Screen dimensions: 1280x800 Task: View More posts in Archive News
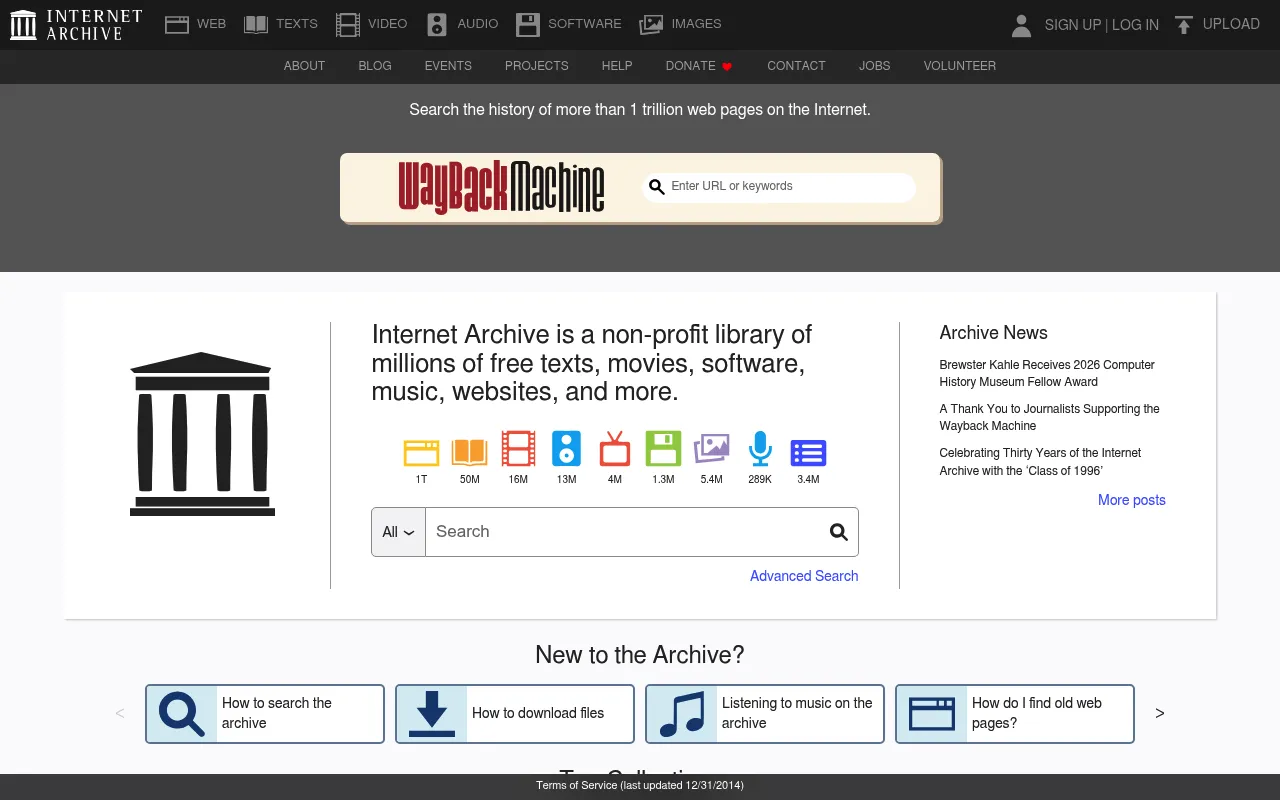tap(1132, 500)
